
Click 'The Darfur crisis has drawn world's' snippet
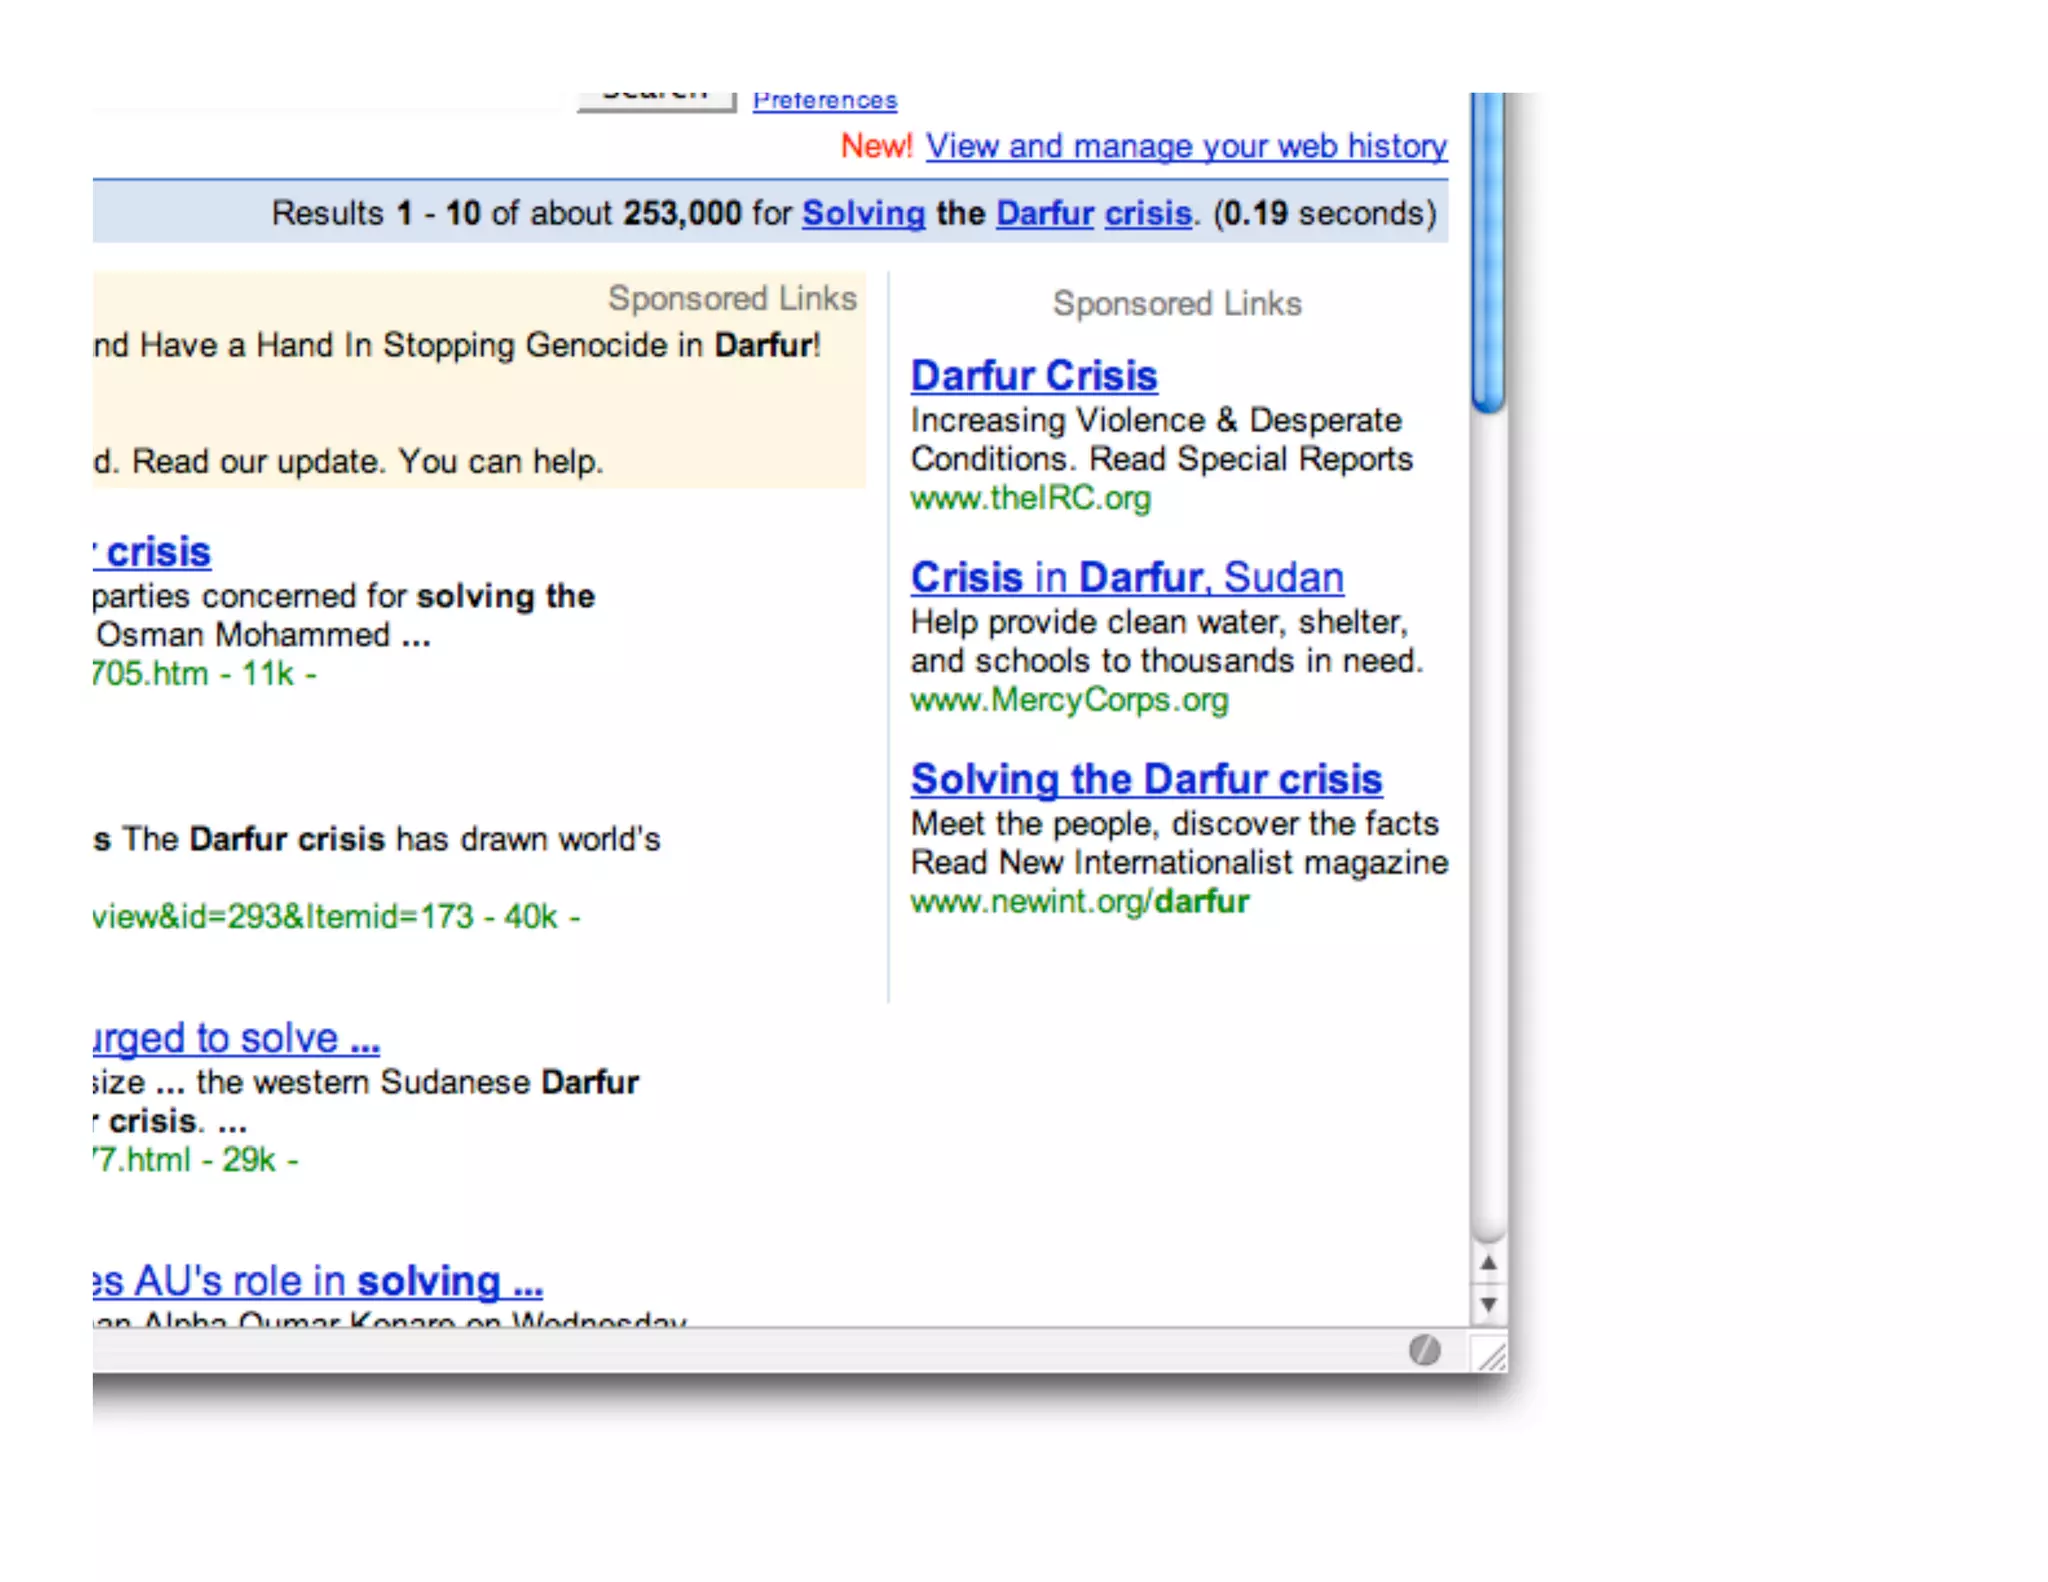click(391, 839)
